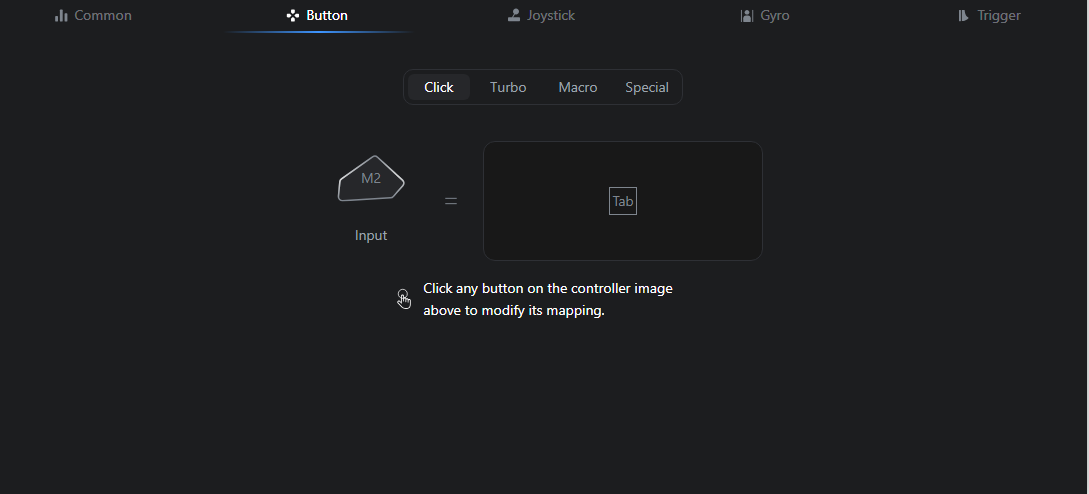Open the Special mapping mode
1089x494 pixels.
[x=647, y=87]
